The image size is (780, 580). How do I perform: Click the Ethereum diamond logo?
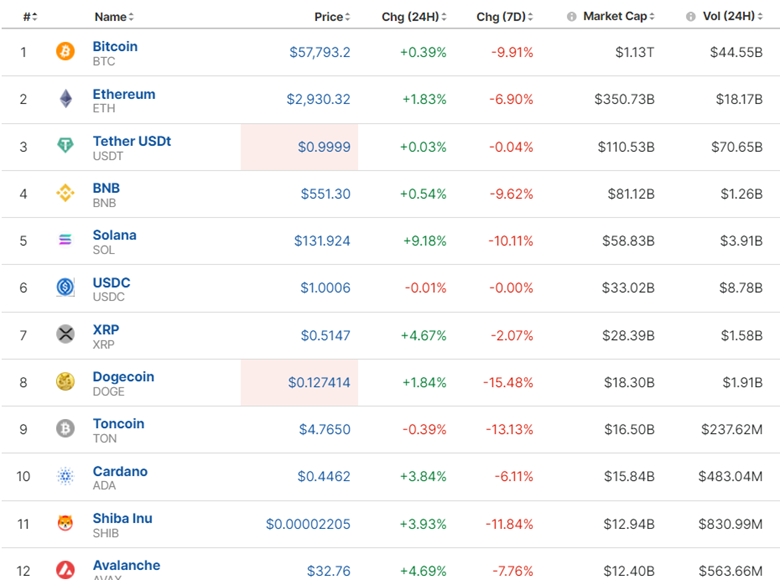tap(66, 98)
